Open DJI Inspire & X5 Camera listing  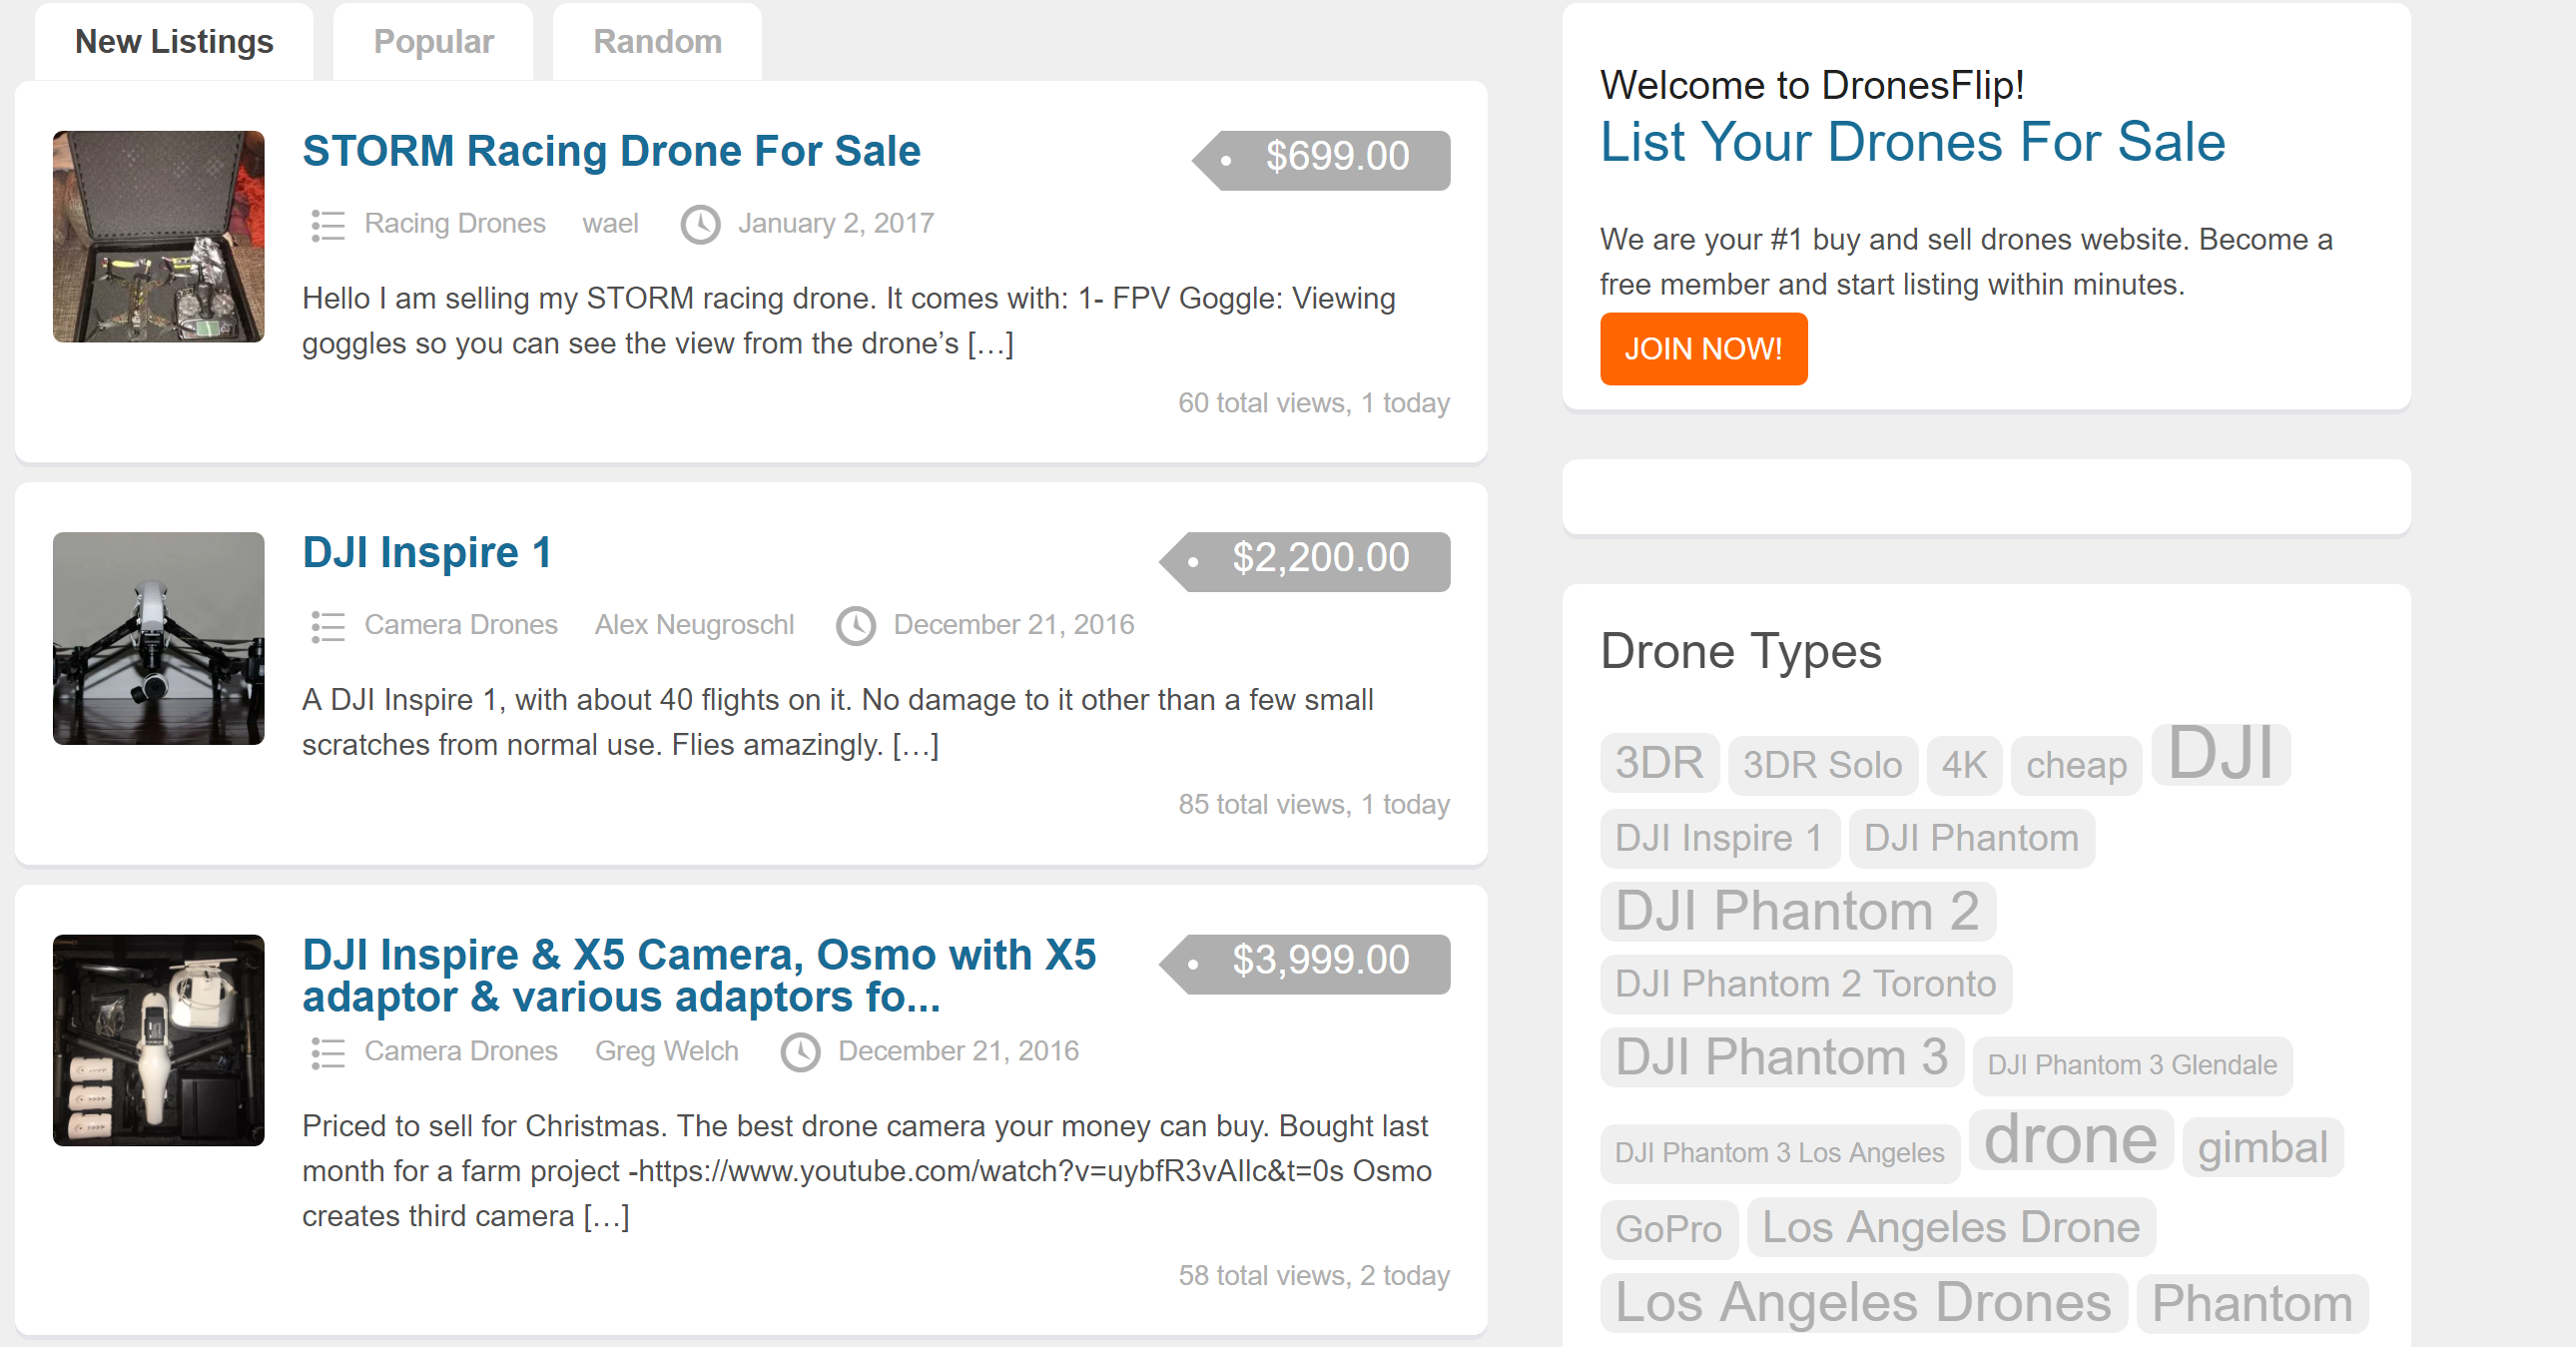pyautogui.click(x=699, y=976)
